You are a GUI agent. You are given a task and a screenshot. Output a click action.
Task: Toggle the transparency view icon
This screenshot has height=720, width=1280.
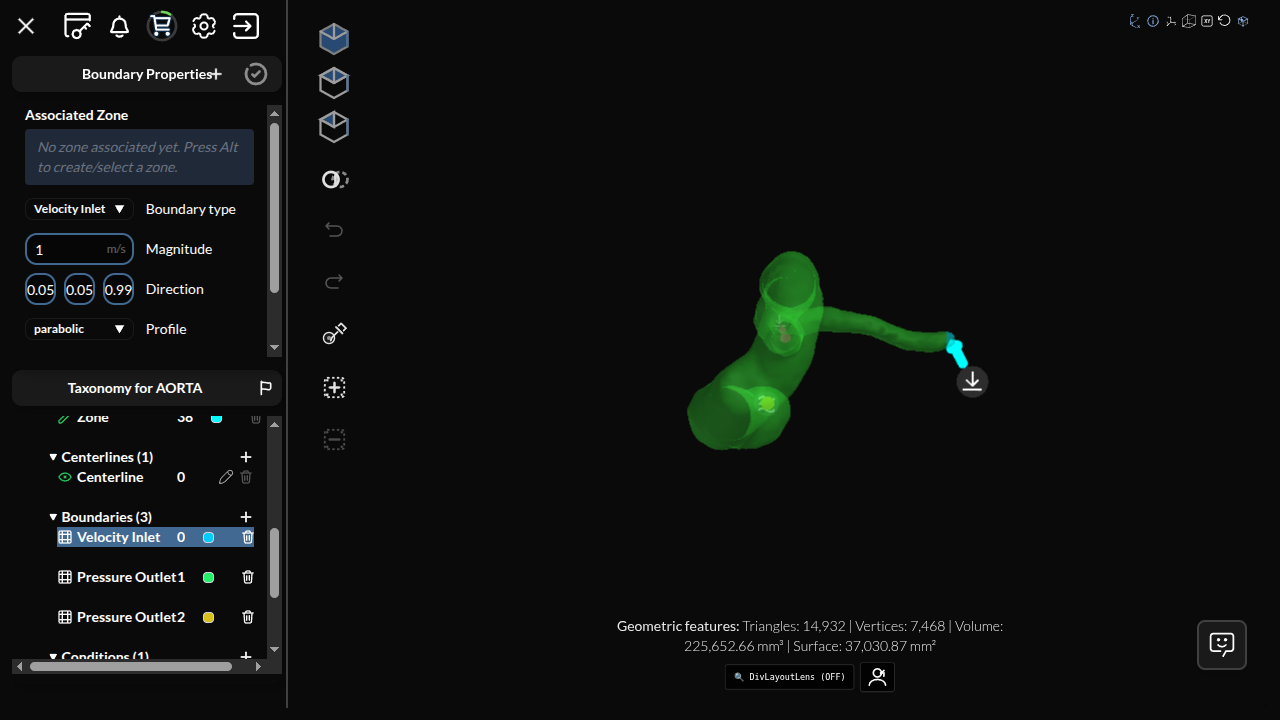[335, 180]
